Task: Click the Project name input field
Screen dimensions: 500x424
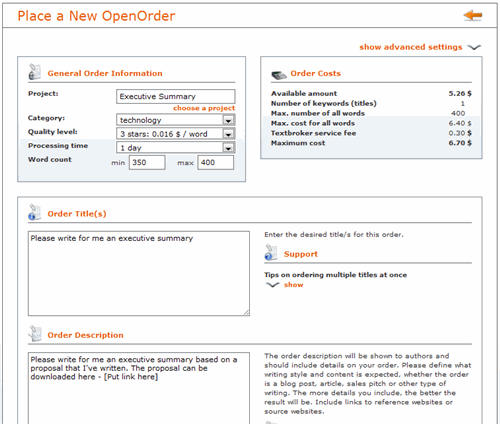Action: (x=176, y=96)
